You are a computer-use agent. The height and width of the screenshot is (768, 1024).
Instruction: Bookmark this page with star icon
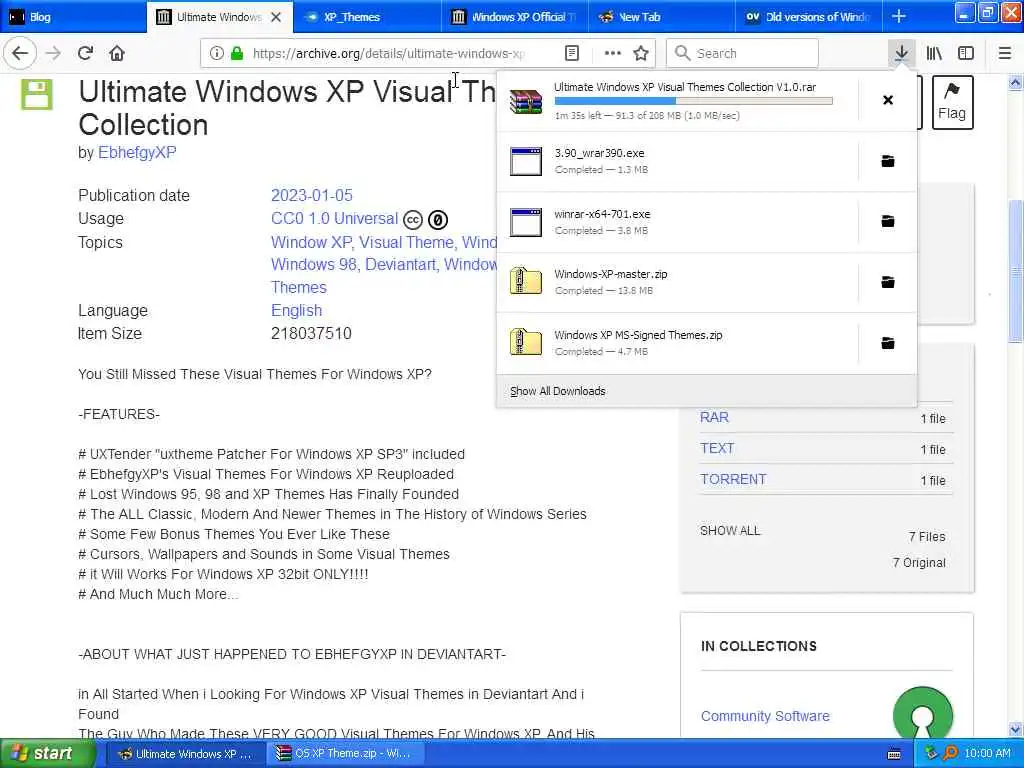click(x=641, y=53)
